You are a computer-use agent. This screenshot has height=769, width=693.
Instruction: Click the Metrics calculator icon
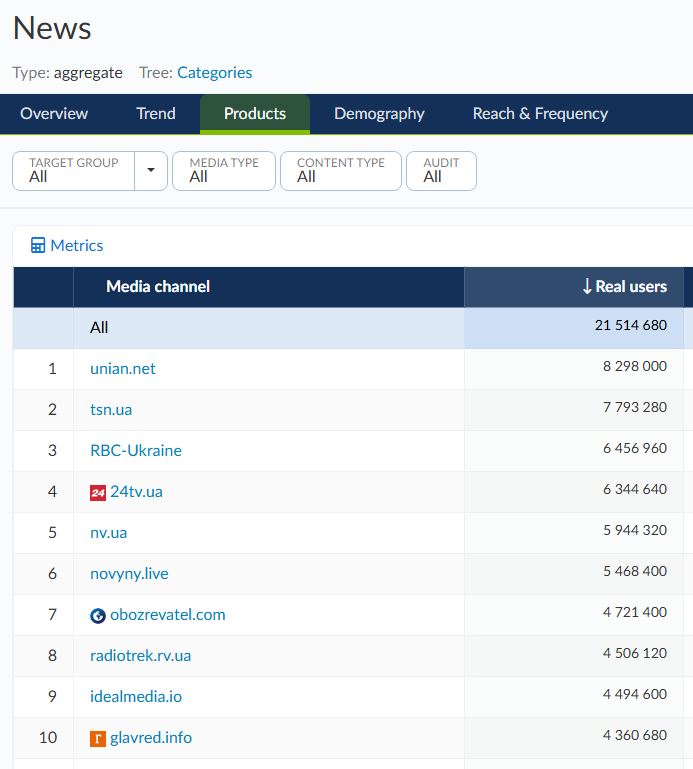tap(38, 246)
